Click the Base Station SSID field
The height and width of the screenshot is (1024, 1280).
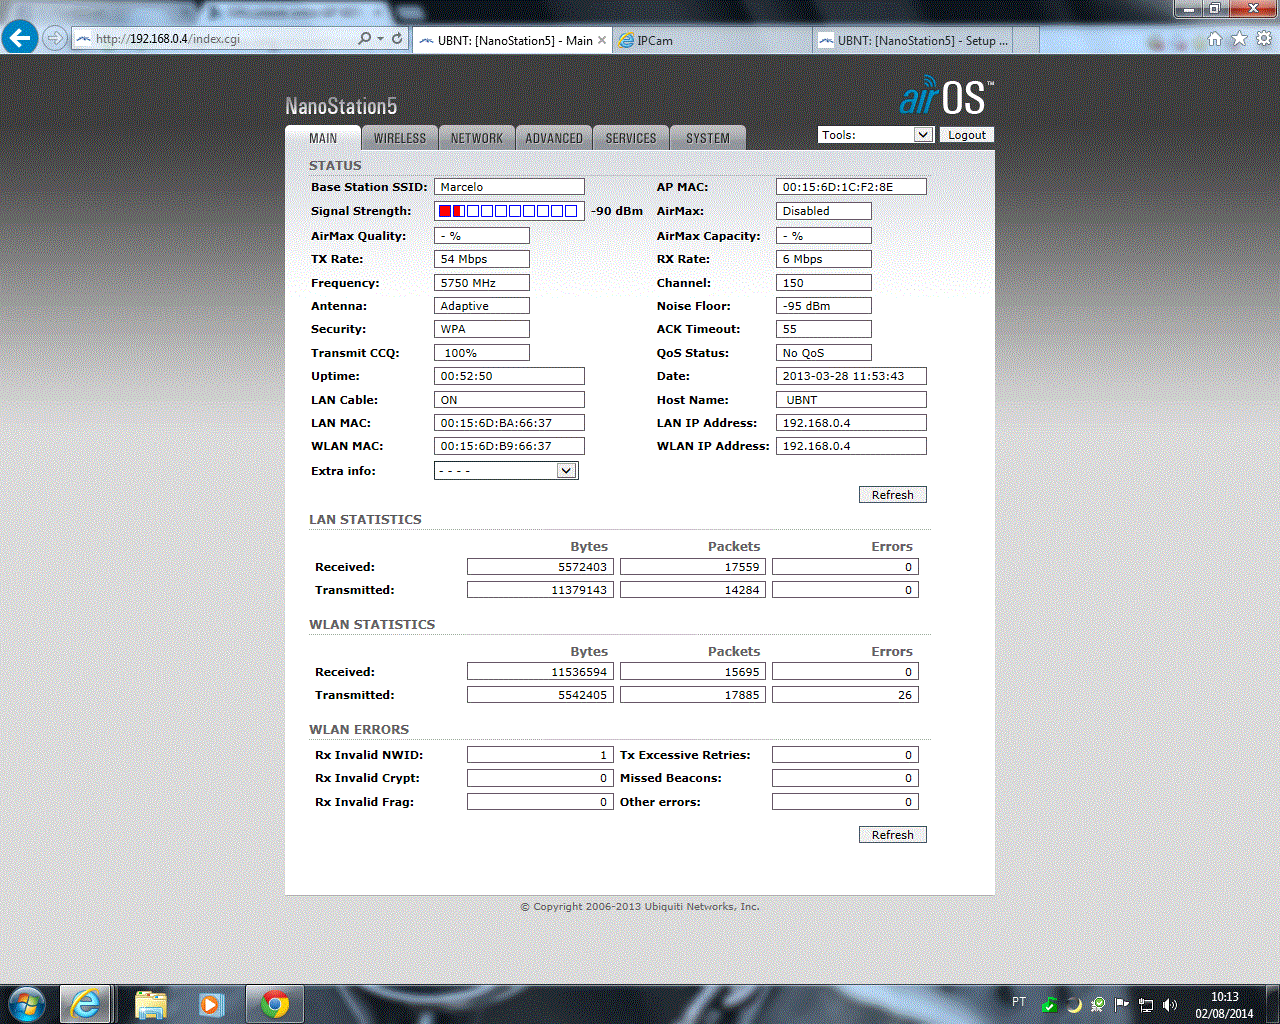point(509,187)
